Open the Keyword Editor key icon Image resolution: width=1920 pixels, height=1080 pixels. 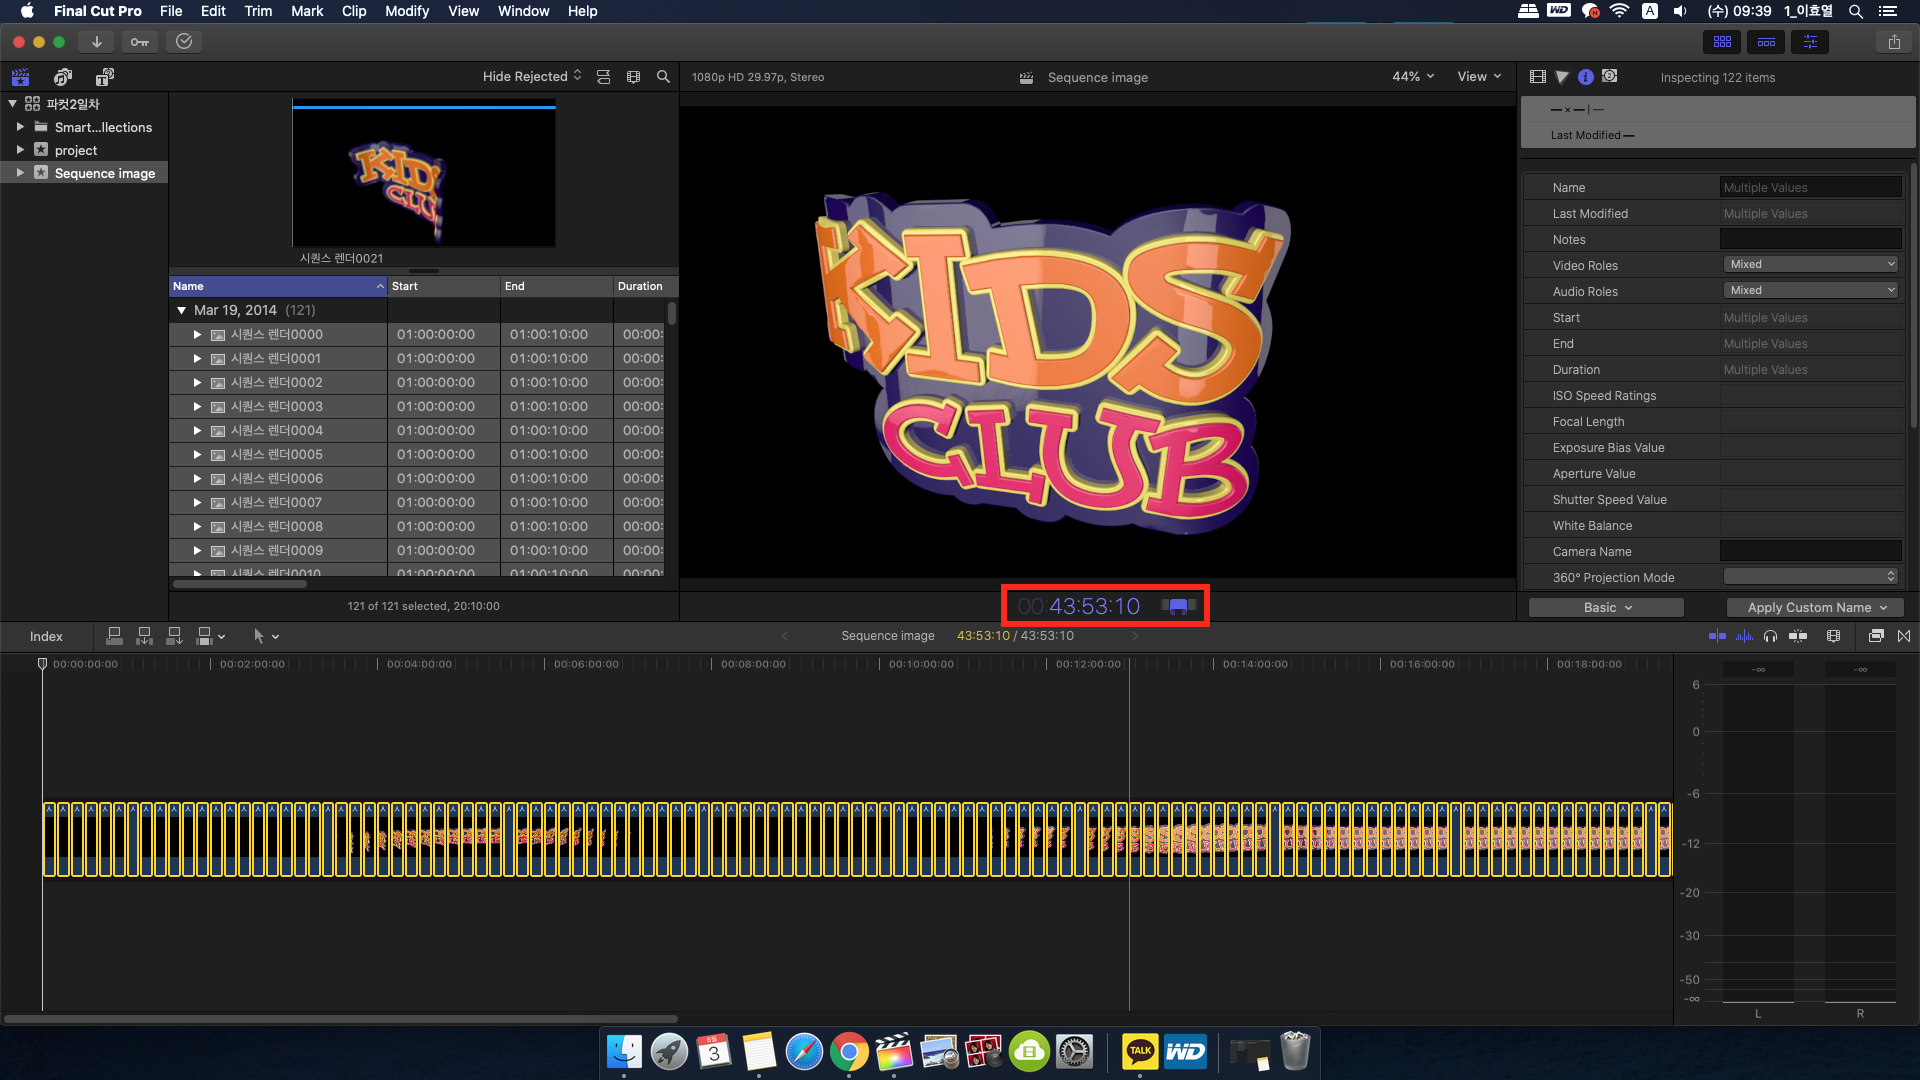[x=140, y=42]
